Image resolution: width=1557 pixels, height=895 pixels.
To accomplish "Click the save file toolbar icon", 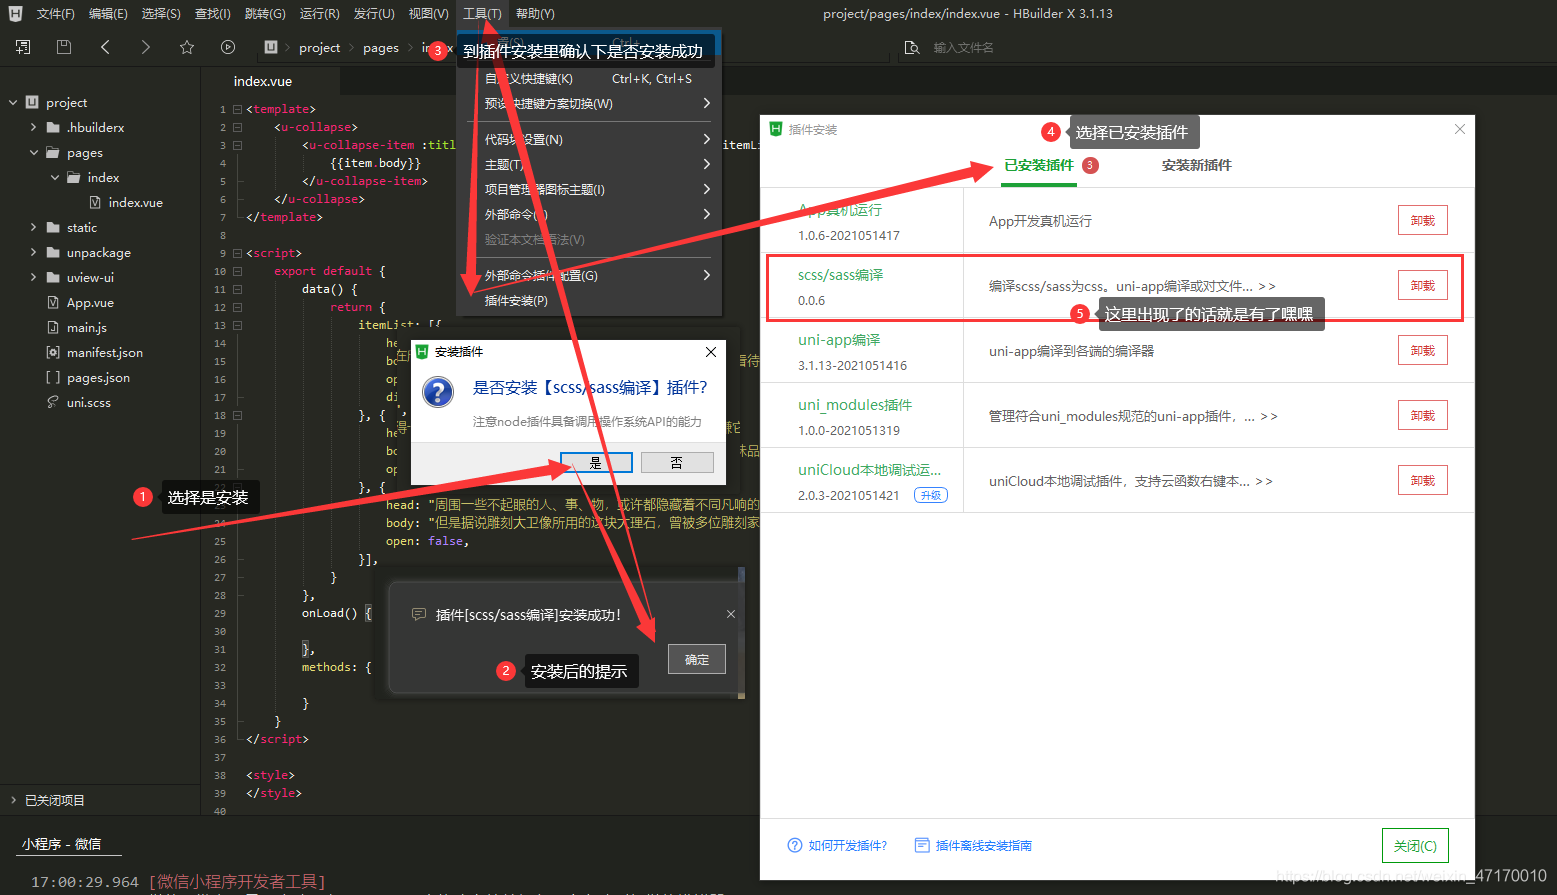I will 64,47.
